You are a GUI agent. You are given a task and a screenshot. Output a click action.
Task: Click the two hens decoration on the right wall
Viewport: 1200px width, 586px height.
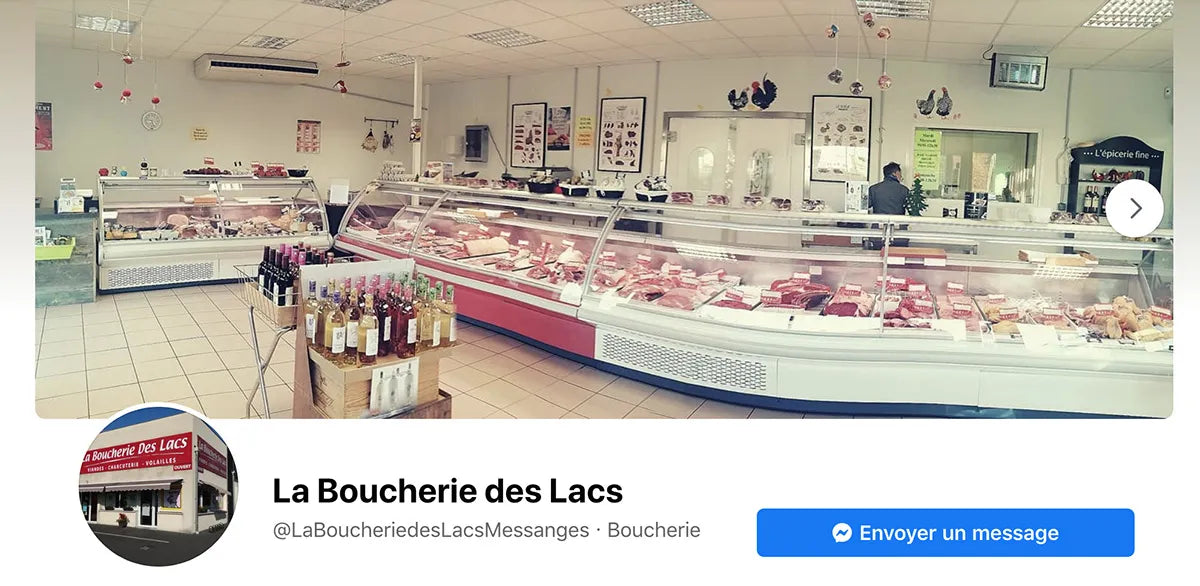point(935,103)
